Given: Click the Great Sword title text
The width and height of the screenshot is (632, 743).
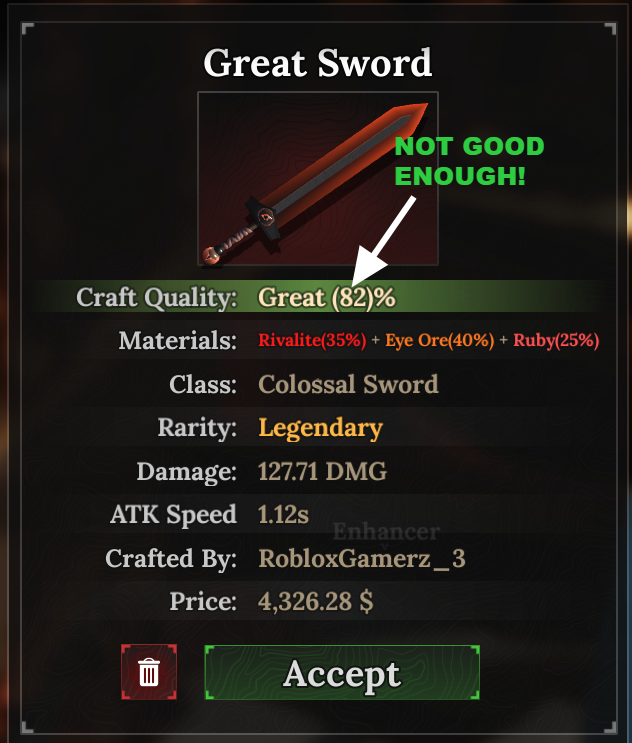Looking at the screenshot, I should (317, 62).
